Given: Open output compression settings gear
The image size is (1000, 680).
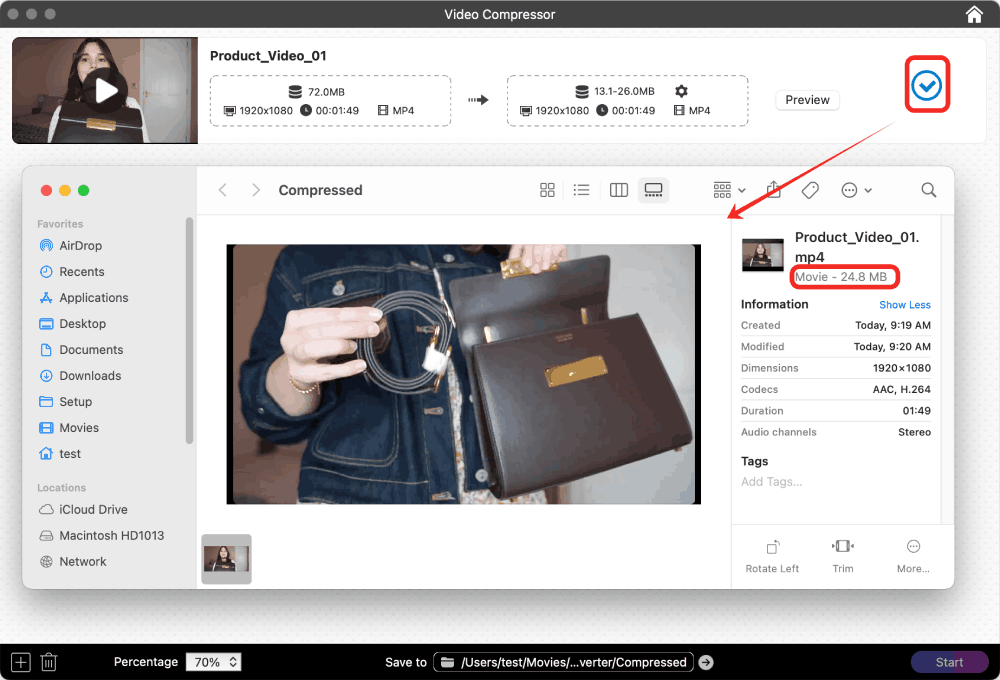Looking at the screenshot, I should coord(681,91).
